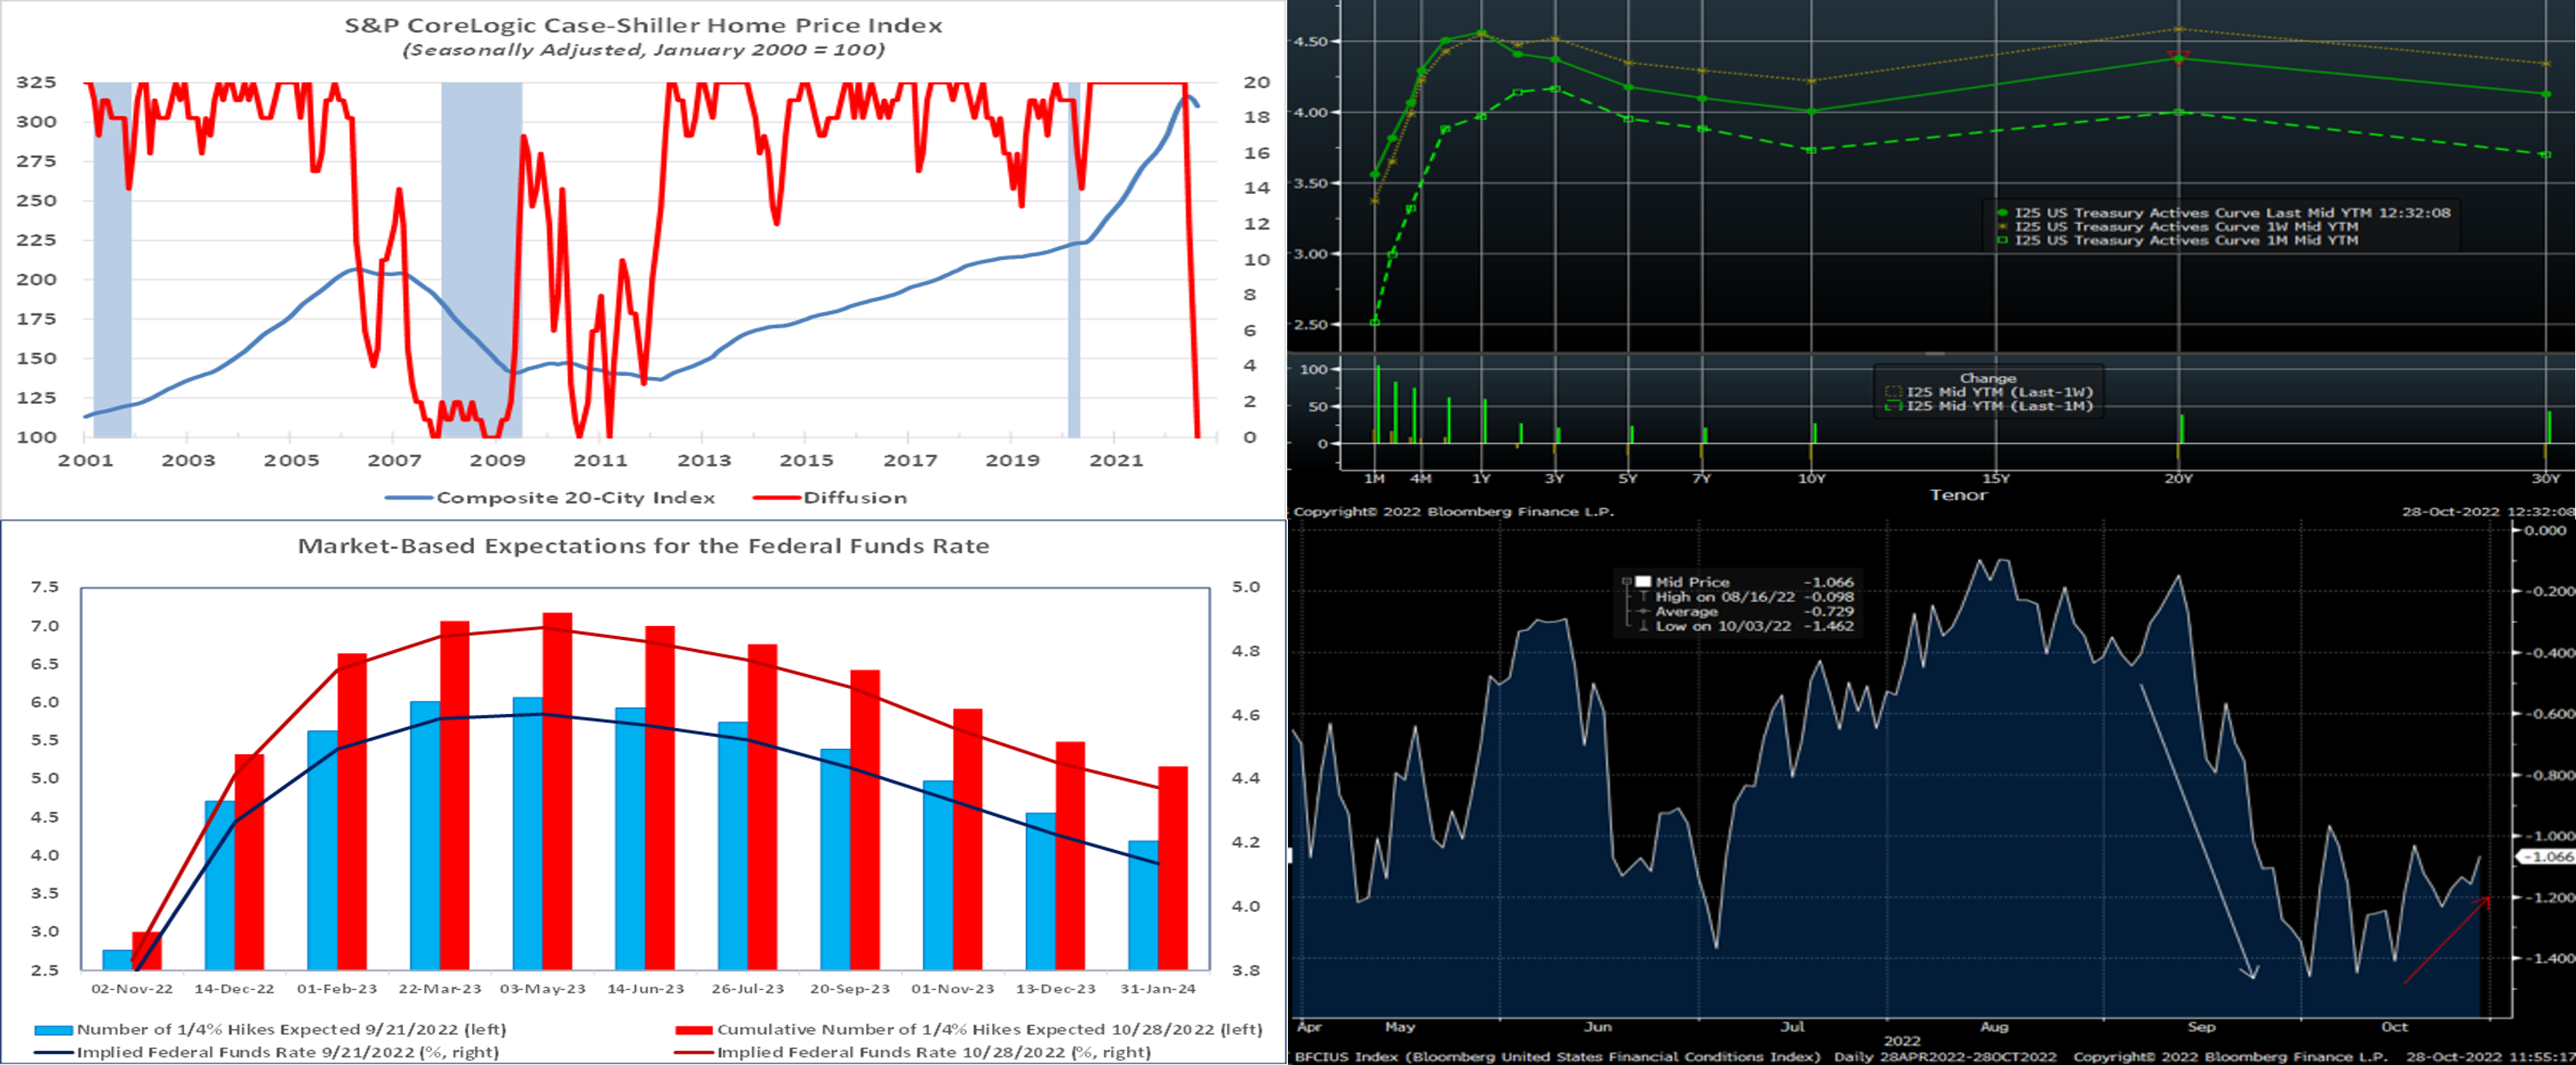Click the 10Y tenor axis label
The width and height of the screenshot is (2576, 1065).
pyautogui.click(x=1811, y=479)
